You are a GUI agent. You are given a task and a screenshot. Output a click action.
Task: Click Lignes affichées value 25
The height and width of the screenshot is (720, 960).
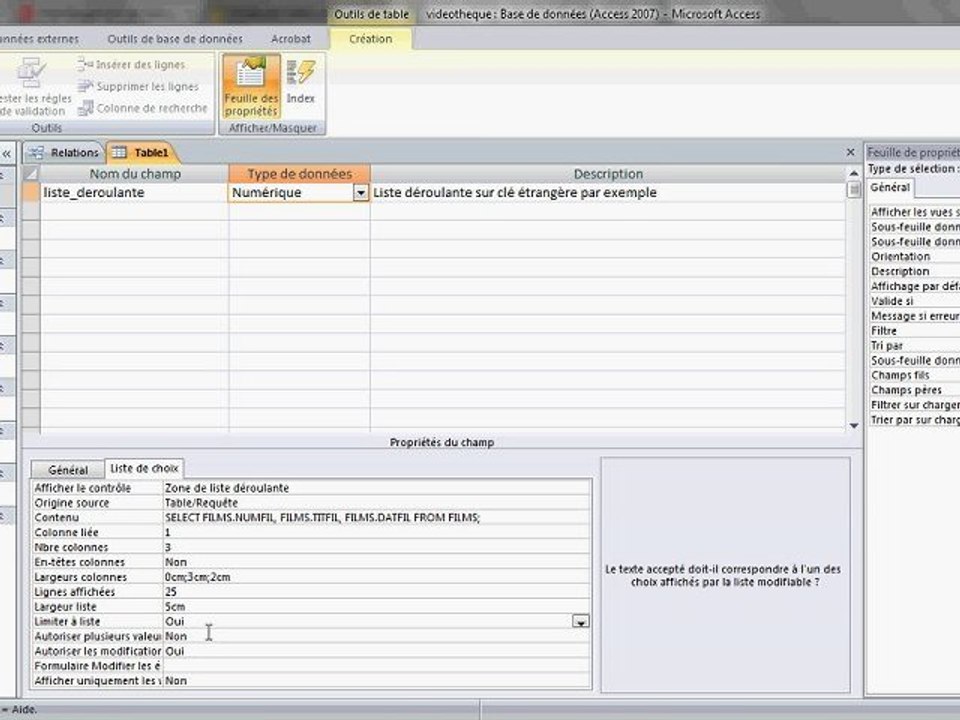377,591
